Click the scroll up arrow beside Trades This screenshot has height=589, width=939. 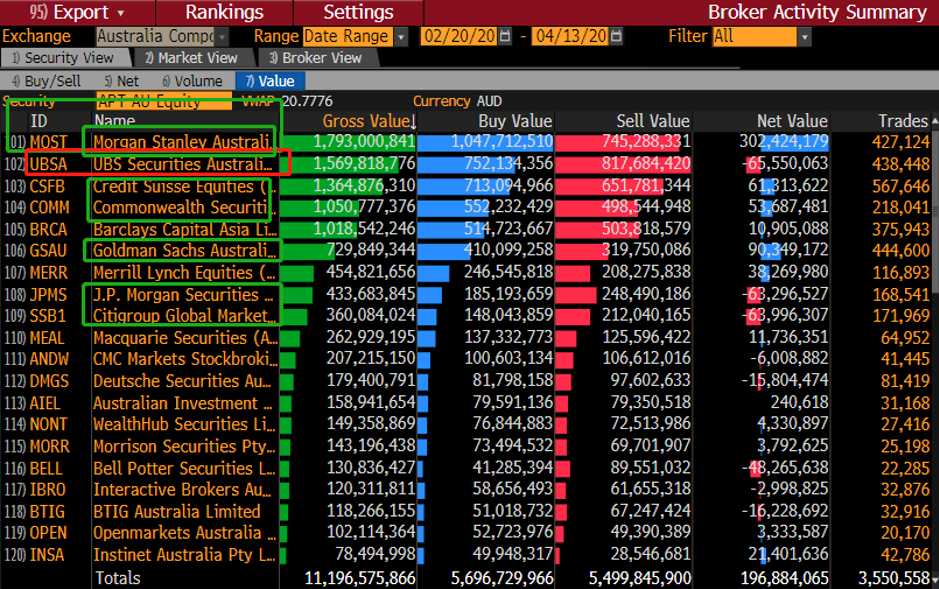[935, 122]
